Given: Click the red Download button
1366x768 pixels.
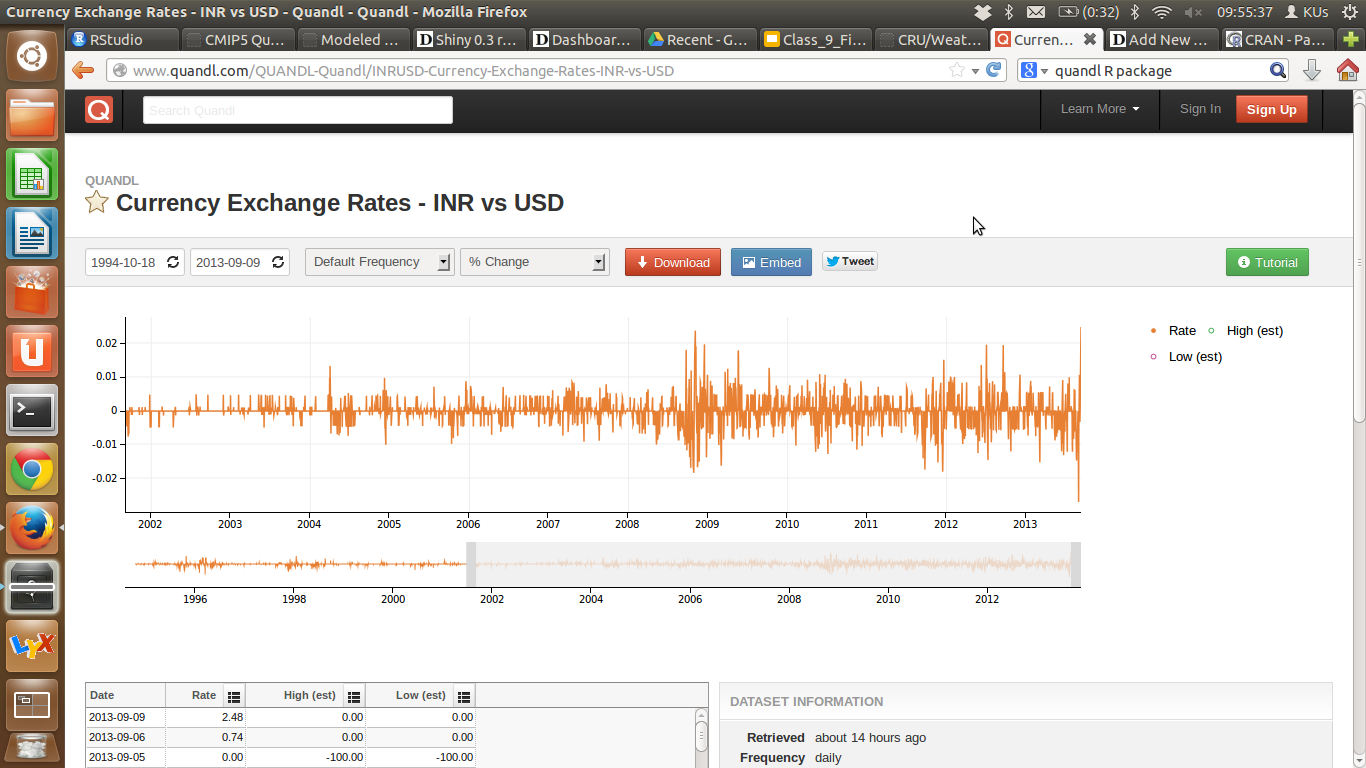Looking at the screenshot, I should point(672,262).
